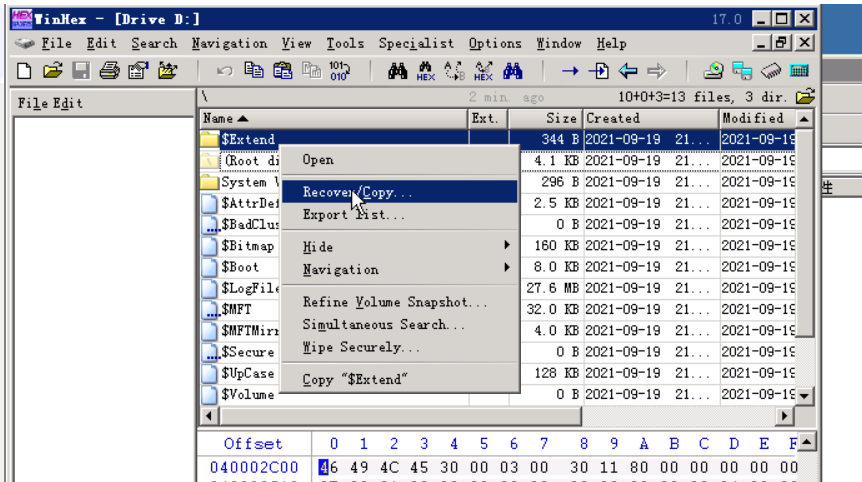Choose Wipe Securely... entry
This screenshot has width=862, height=482.
click(400, 347)
